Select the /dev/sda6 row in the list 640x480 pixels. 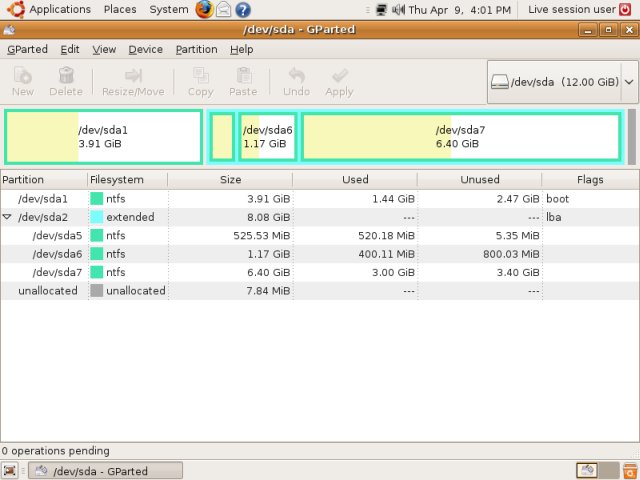320,254
